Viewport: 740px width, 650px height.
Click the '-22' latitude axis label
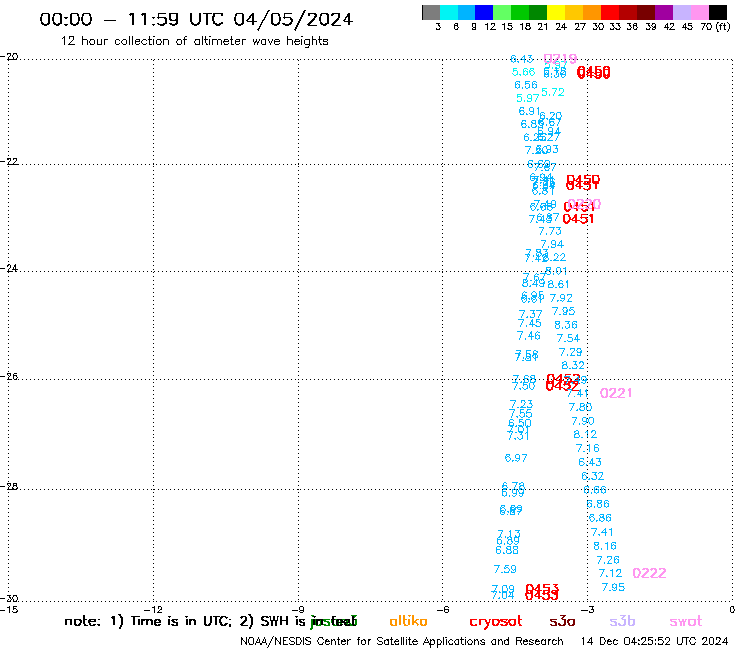(x=8, y=161)
